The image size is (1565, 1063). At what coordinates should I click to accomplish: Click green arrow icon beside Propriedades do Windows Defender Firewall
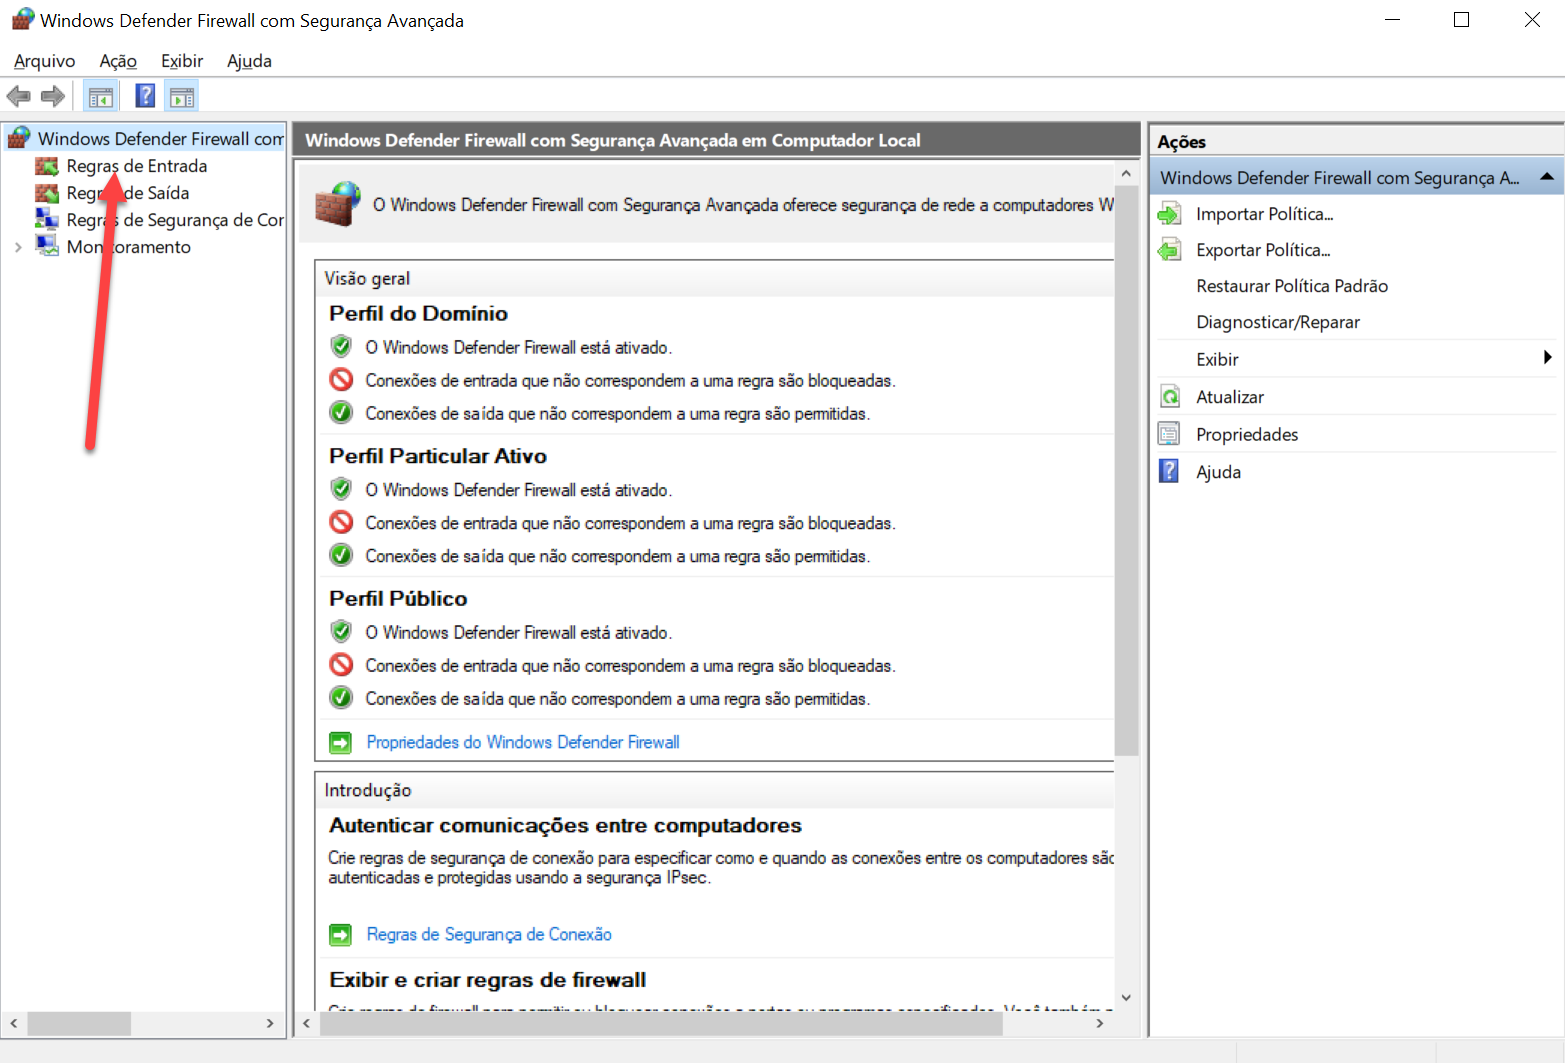(341, 743)
